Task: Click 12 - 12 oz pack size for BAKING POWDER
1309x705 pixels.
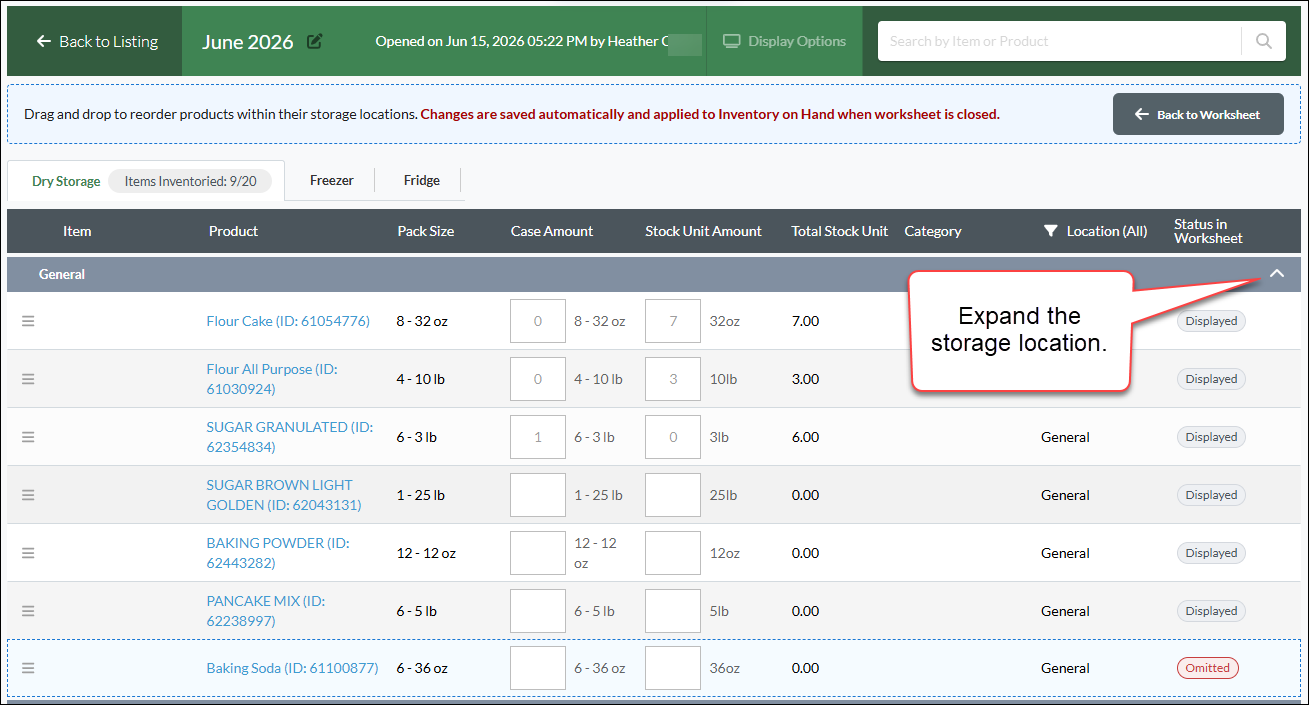Action: [x=426, y=553]
